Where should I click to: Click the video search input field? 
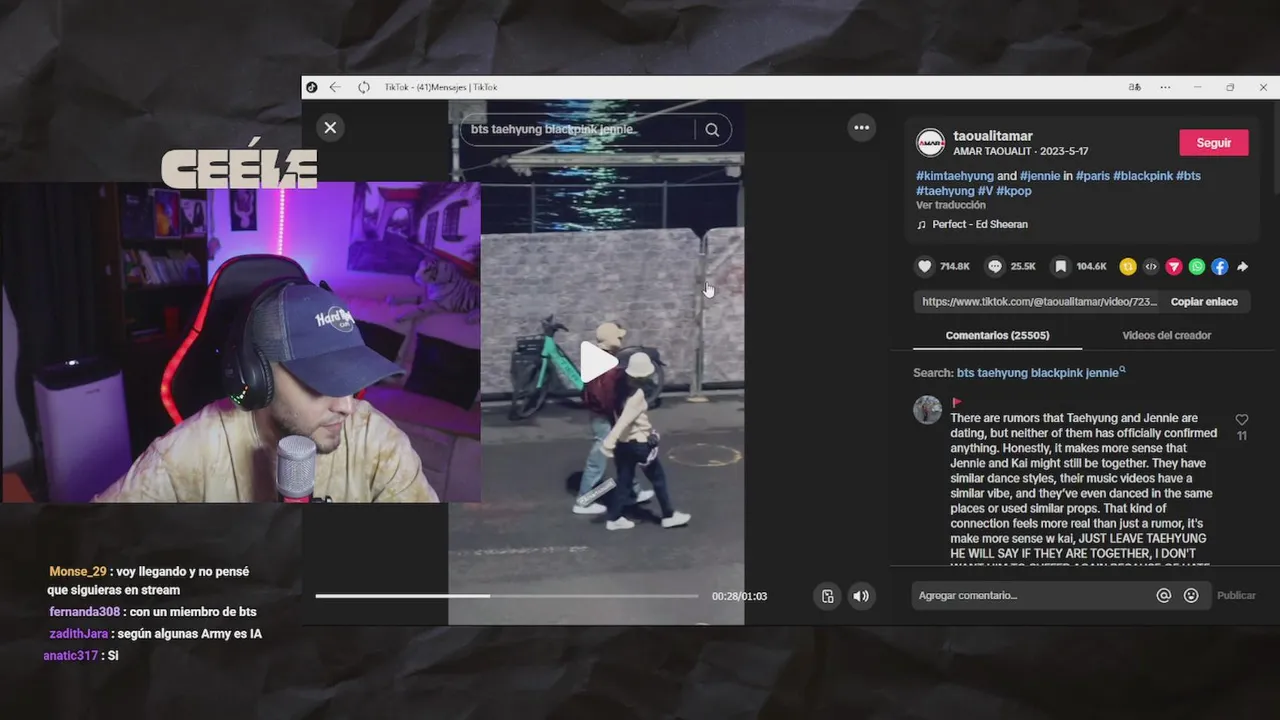pos(577,129)
